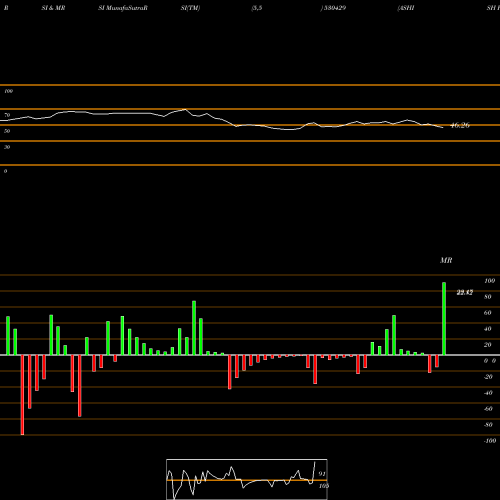Click the MR panel title label
500x500 pixels.
point(446,260)
